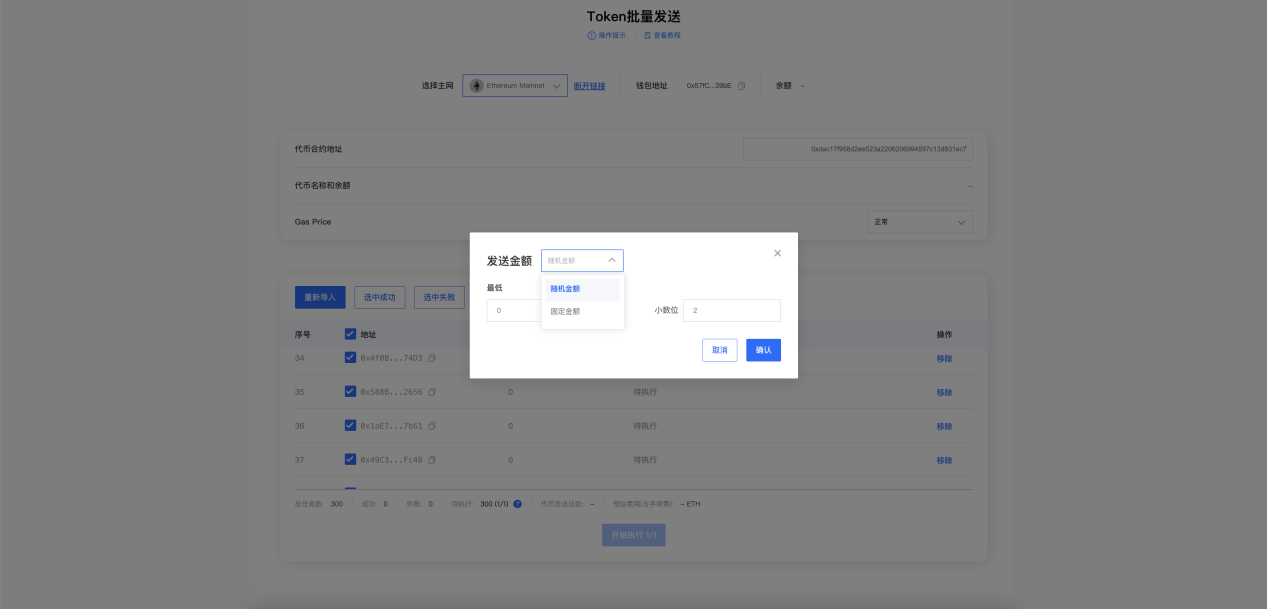Click the blue help icon beside 待执行 count

coord(517,504)
